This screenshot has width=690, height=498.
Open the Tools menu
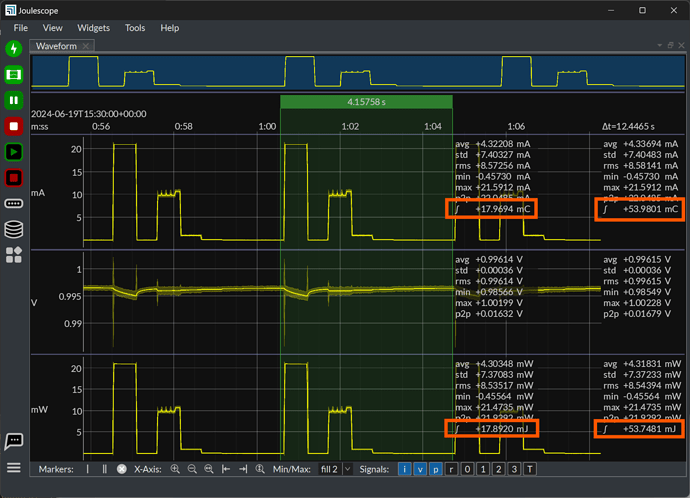[135, 28]
